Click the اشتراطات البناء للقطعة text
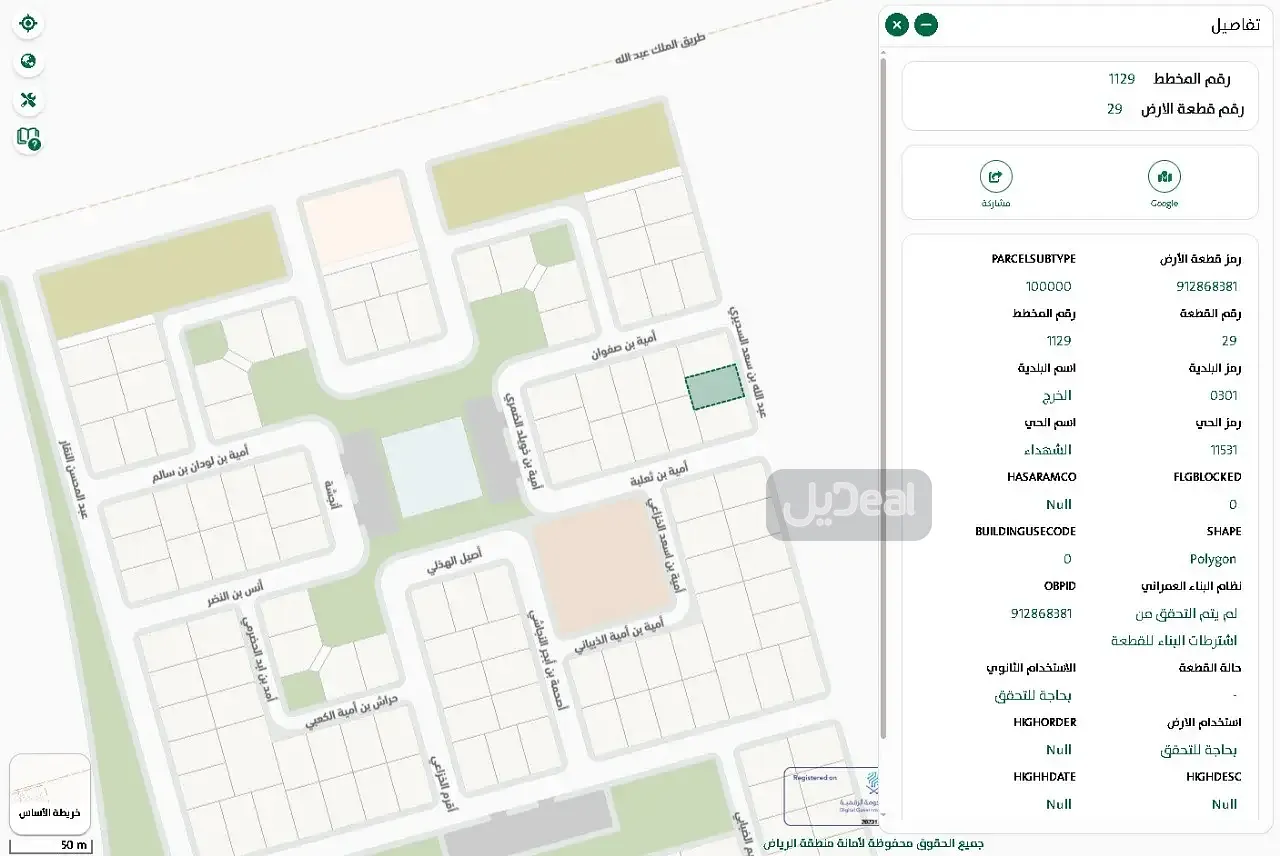 click(x=1174, y=640)
